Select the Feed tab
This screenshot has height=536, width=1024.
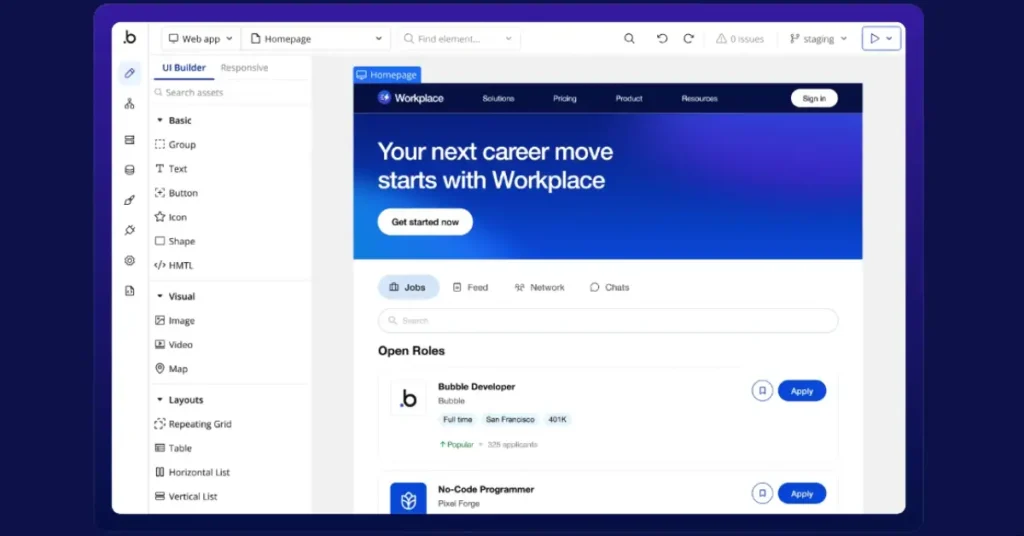click(470, 287)
